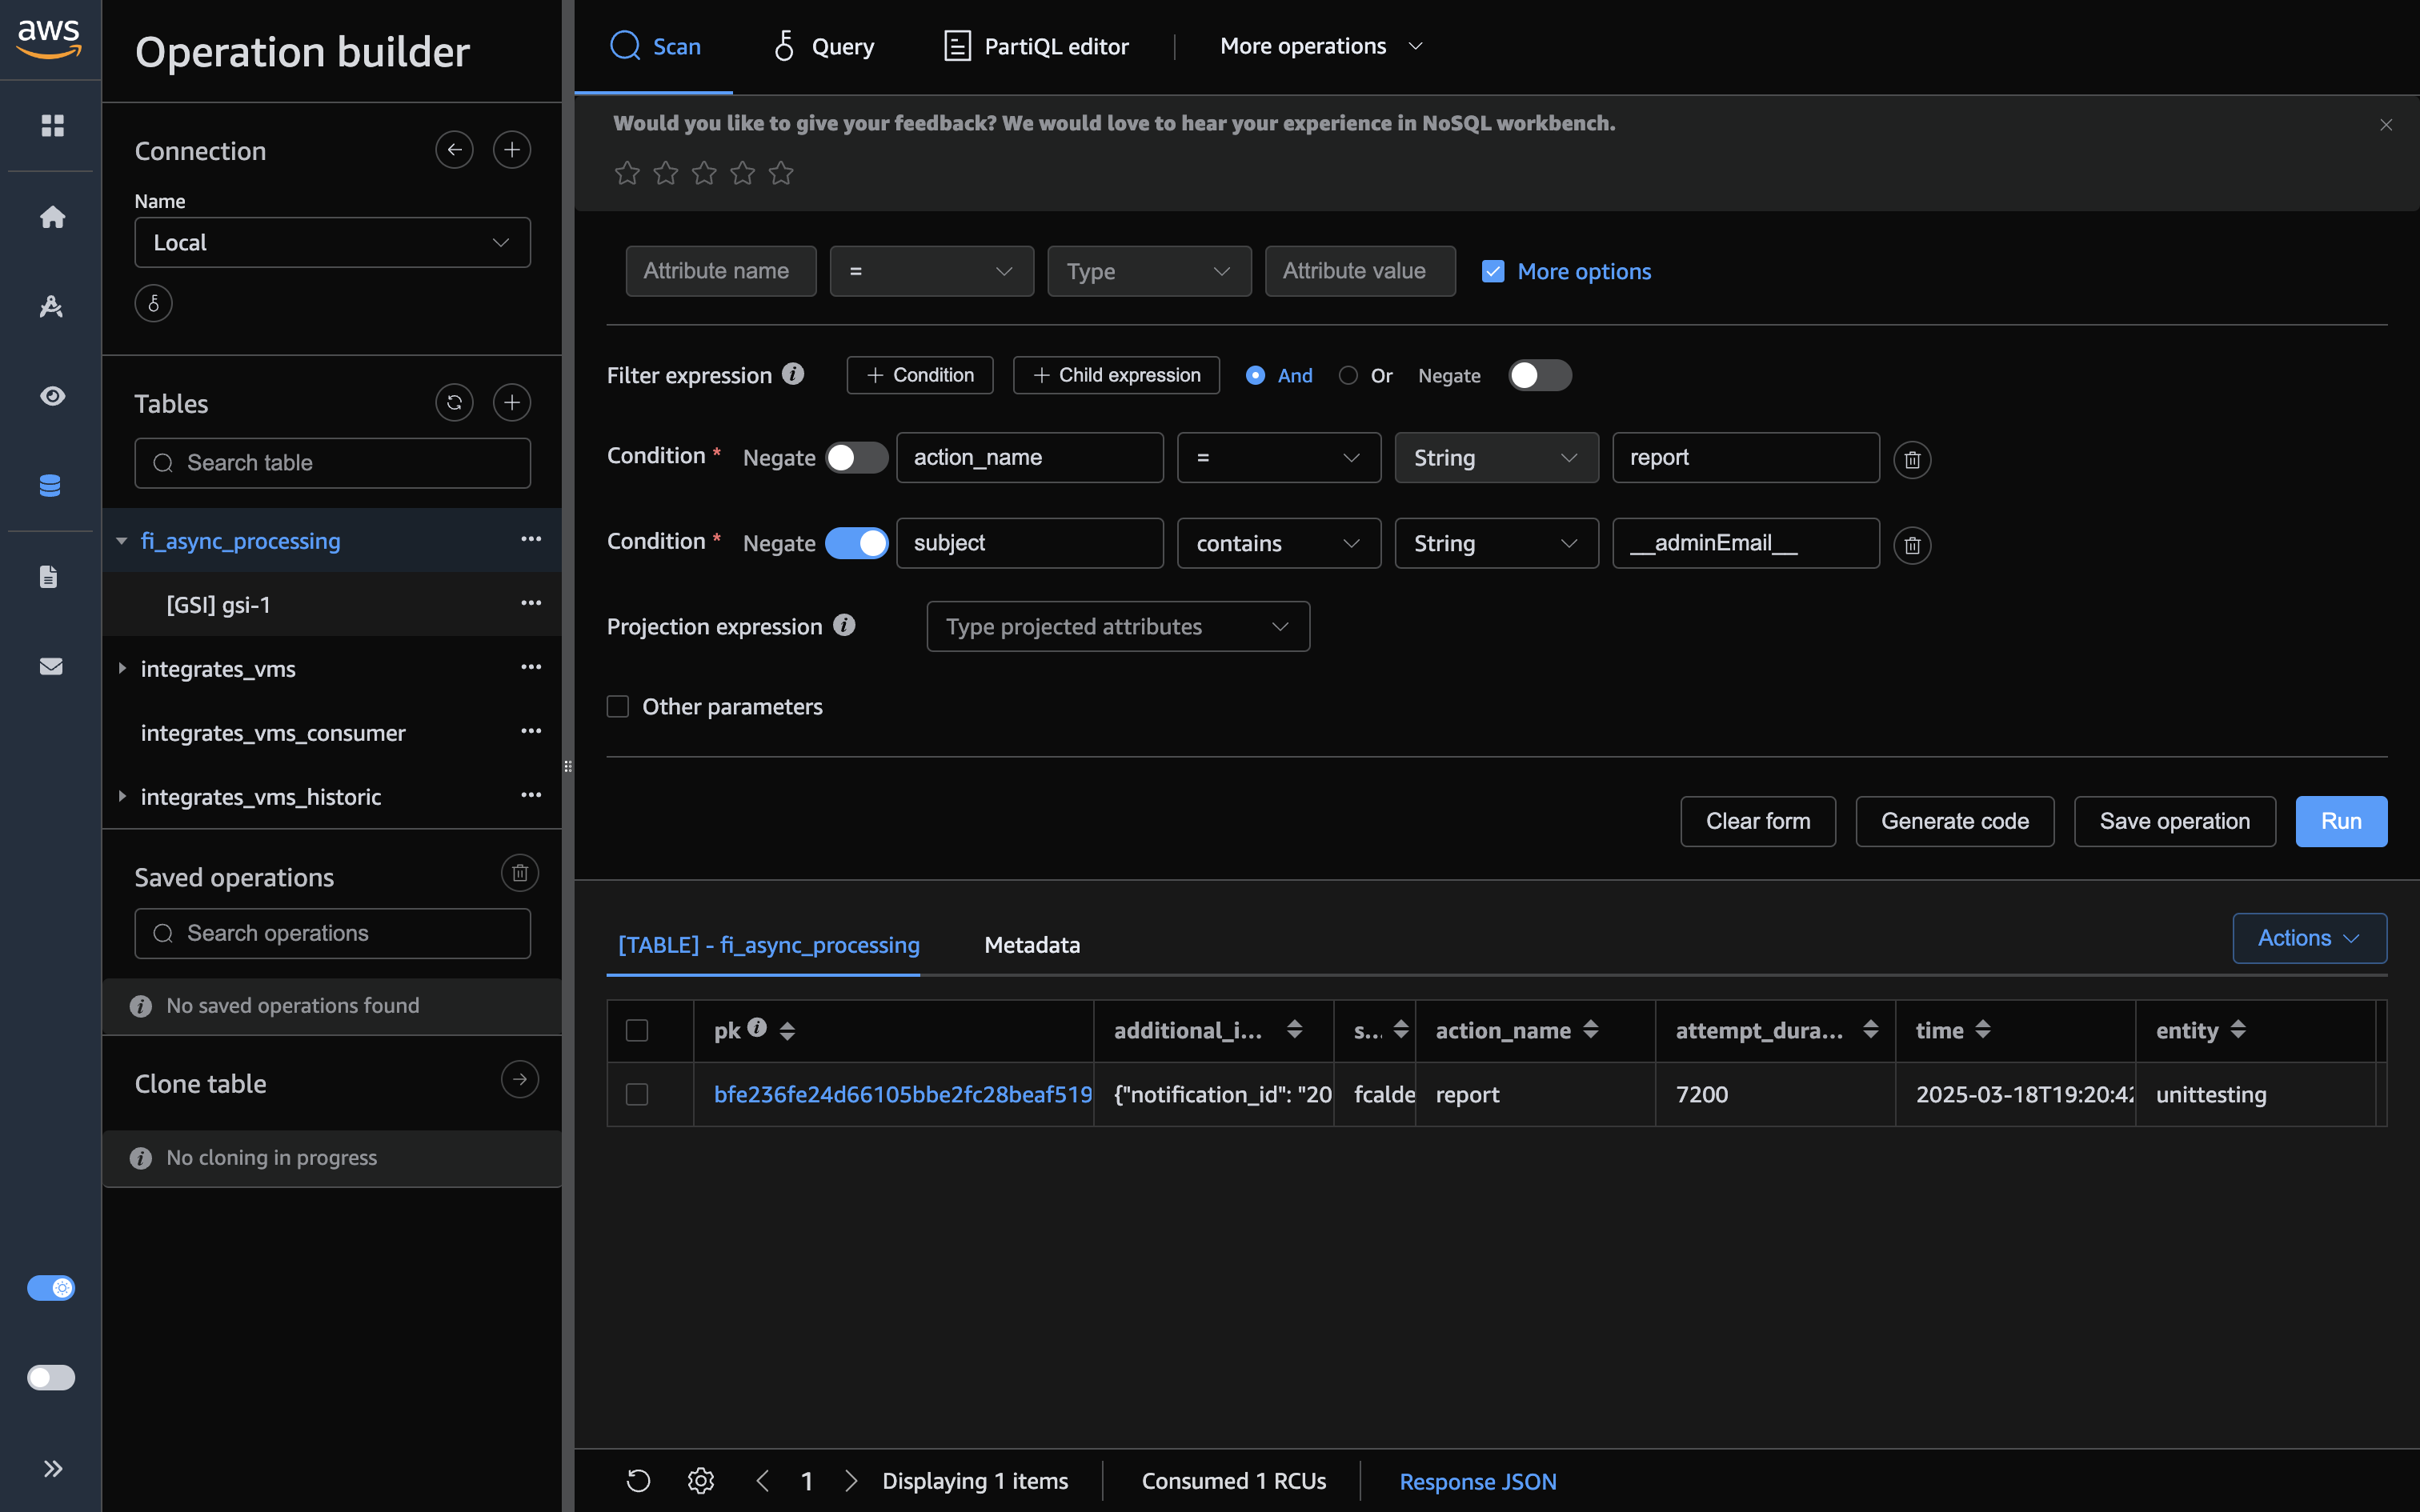
Task: Toggle Filter expression Negate switch
Action: tap(1540, 375)
